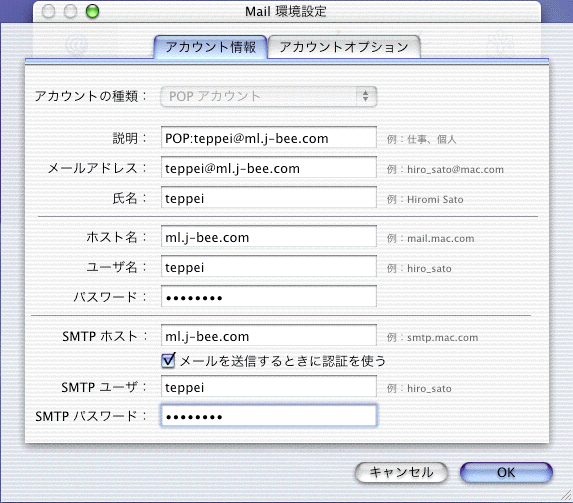573x503 pixels.
Task: Select the SMTP ユーザ field
Action: click(x=269, y=387)
